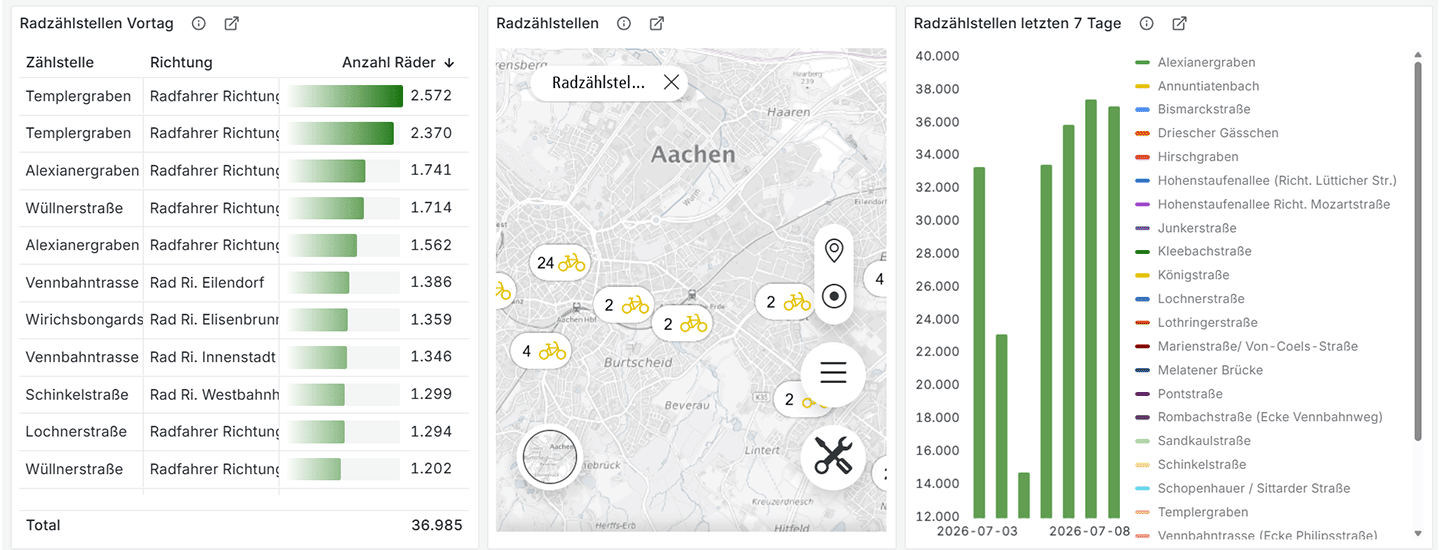Open Radzählstellen Vortag panel in new window
Screen dimensions: 1440x550
231,23
